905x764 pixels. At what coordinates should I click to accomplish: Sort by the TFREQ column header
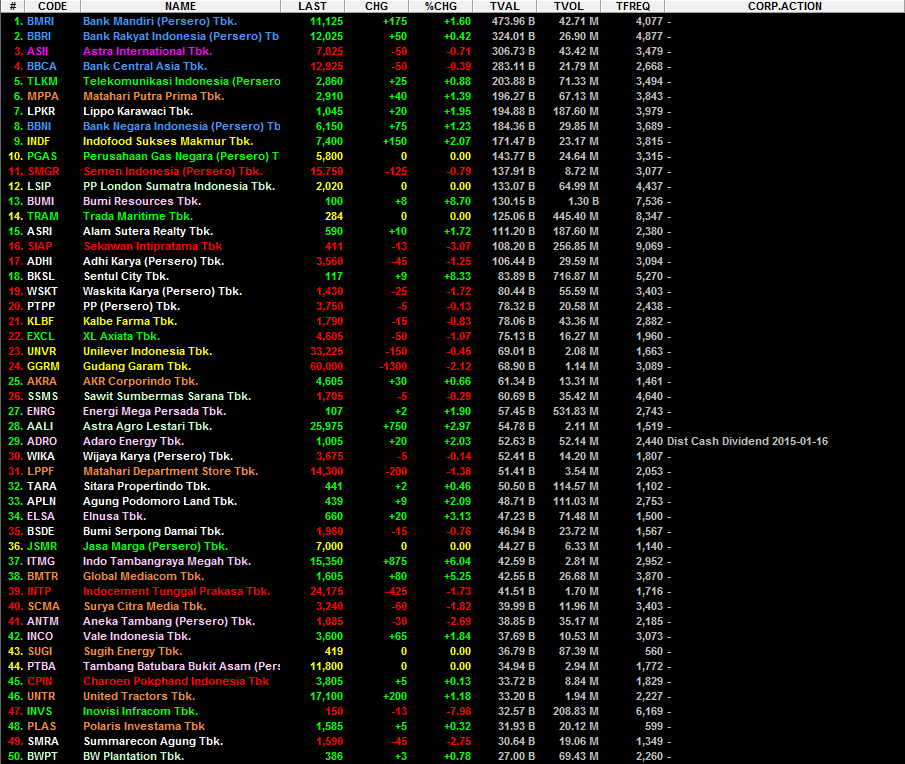633,6
